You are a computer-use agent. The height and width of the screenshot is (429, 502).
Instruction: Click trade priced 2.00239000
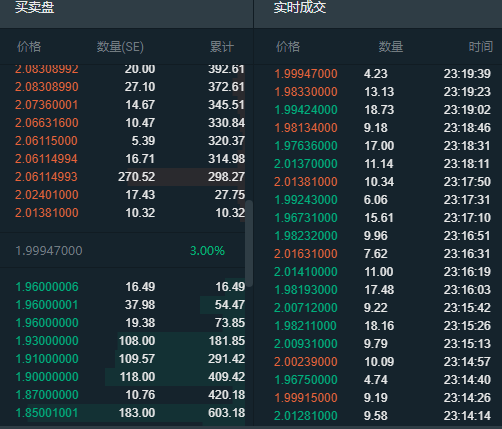click(378, 362)
